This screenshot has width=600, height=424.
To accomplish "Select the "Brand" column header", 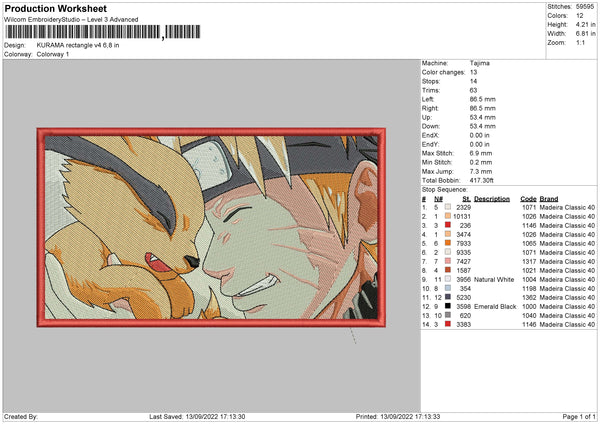I will pyautogui.click(x=549, y=199).
